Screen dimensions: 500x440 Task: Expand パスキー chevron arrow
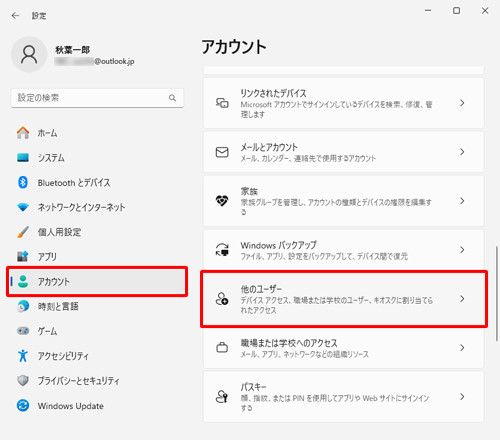point(462,397)
